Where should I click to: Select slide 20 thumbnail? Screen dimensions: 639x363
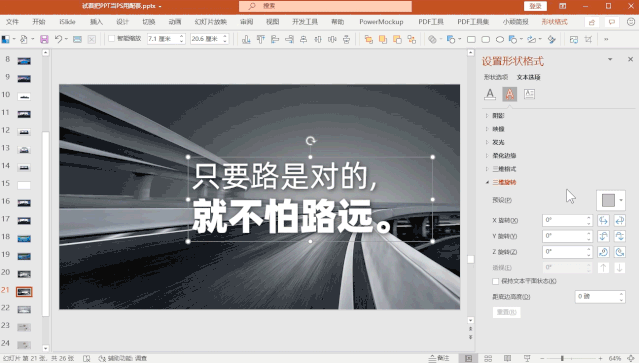[x=24, y=274]
